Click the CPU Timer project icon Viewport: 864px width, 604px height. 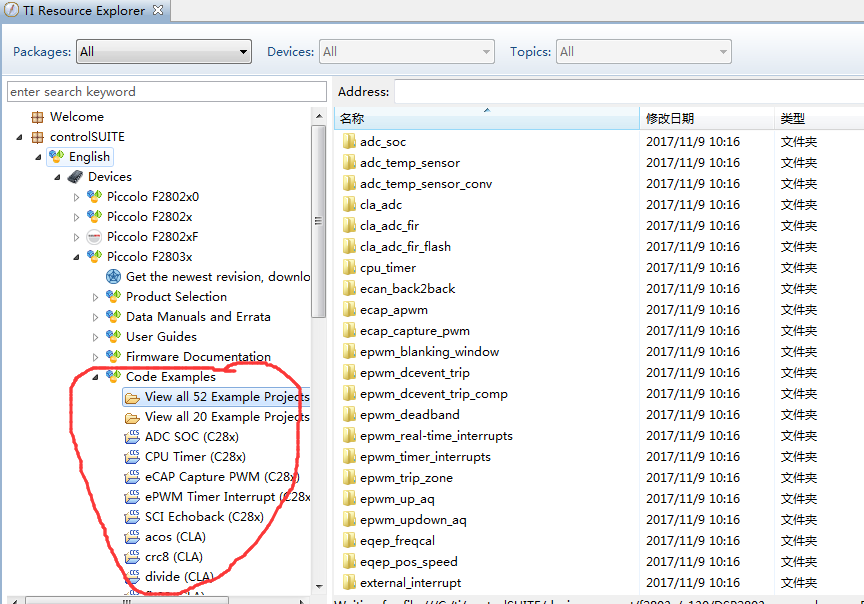coord(132,457)
